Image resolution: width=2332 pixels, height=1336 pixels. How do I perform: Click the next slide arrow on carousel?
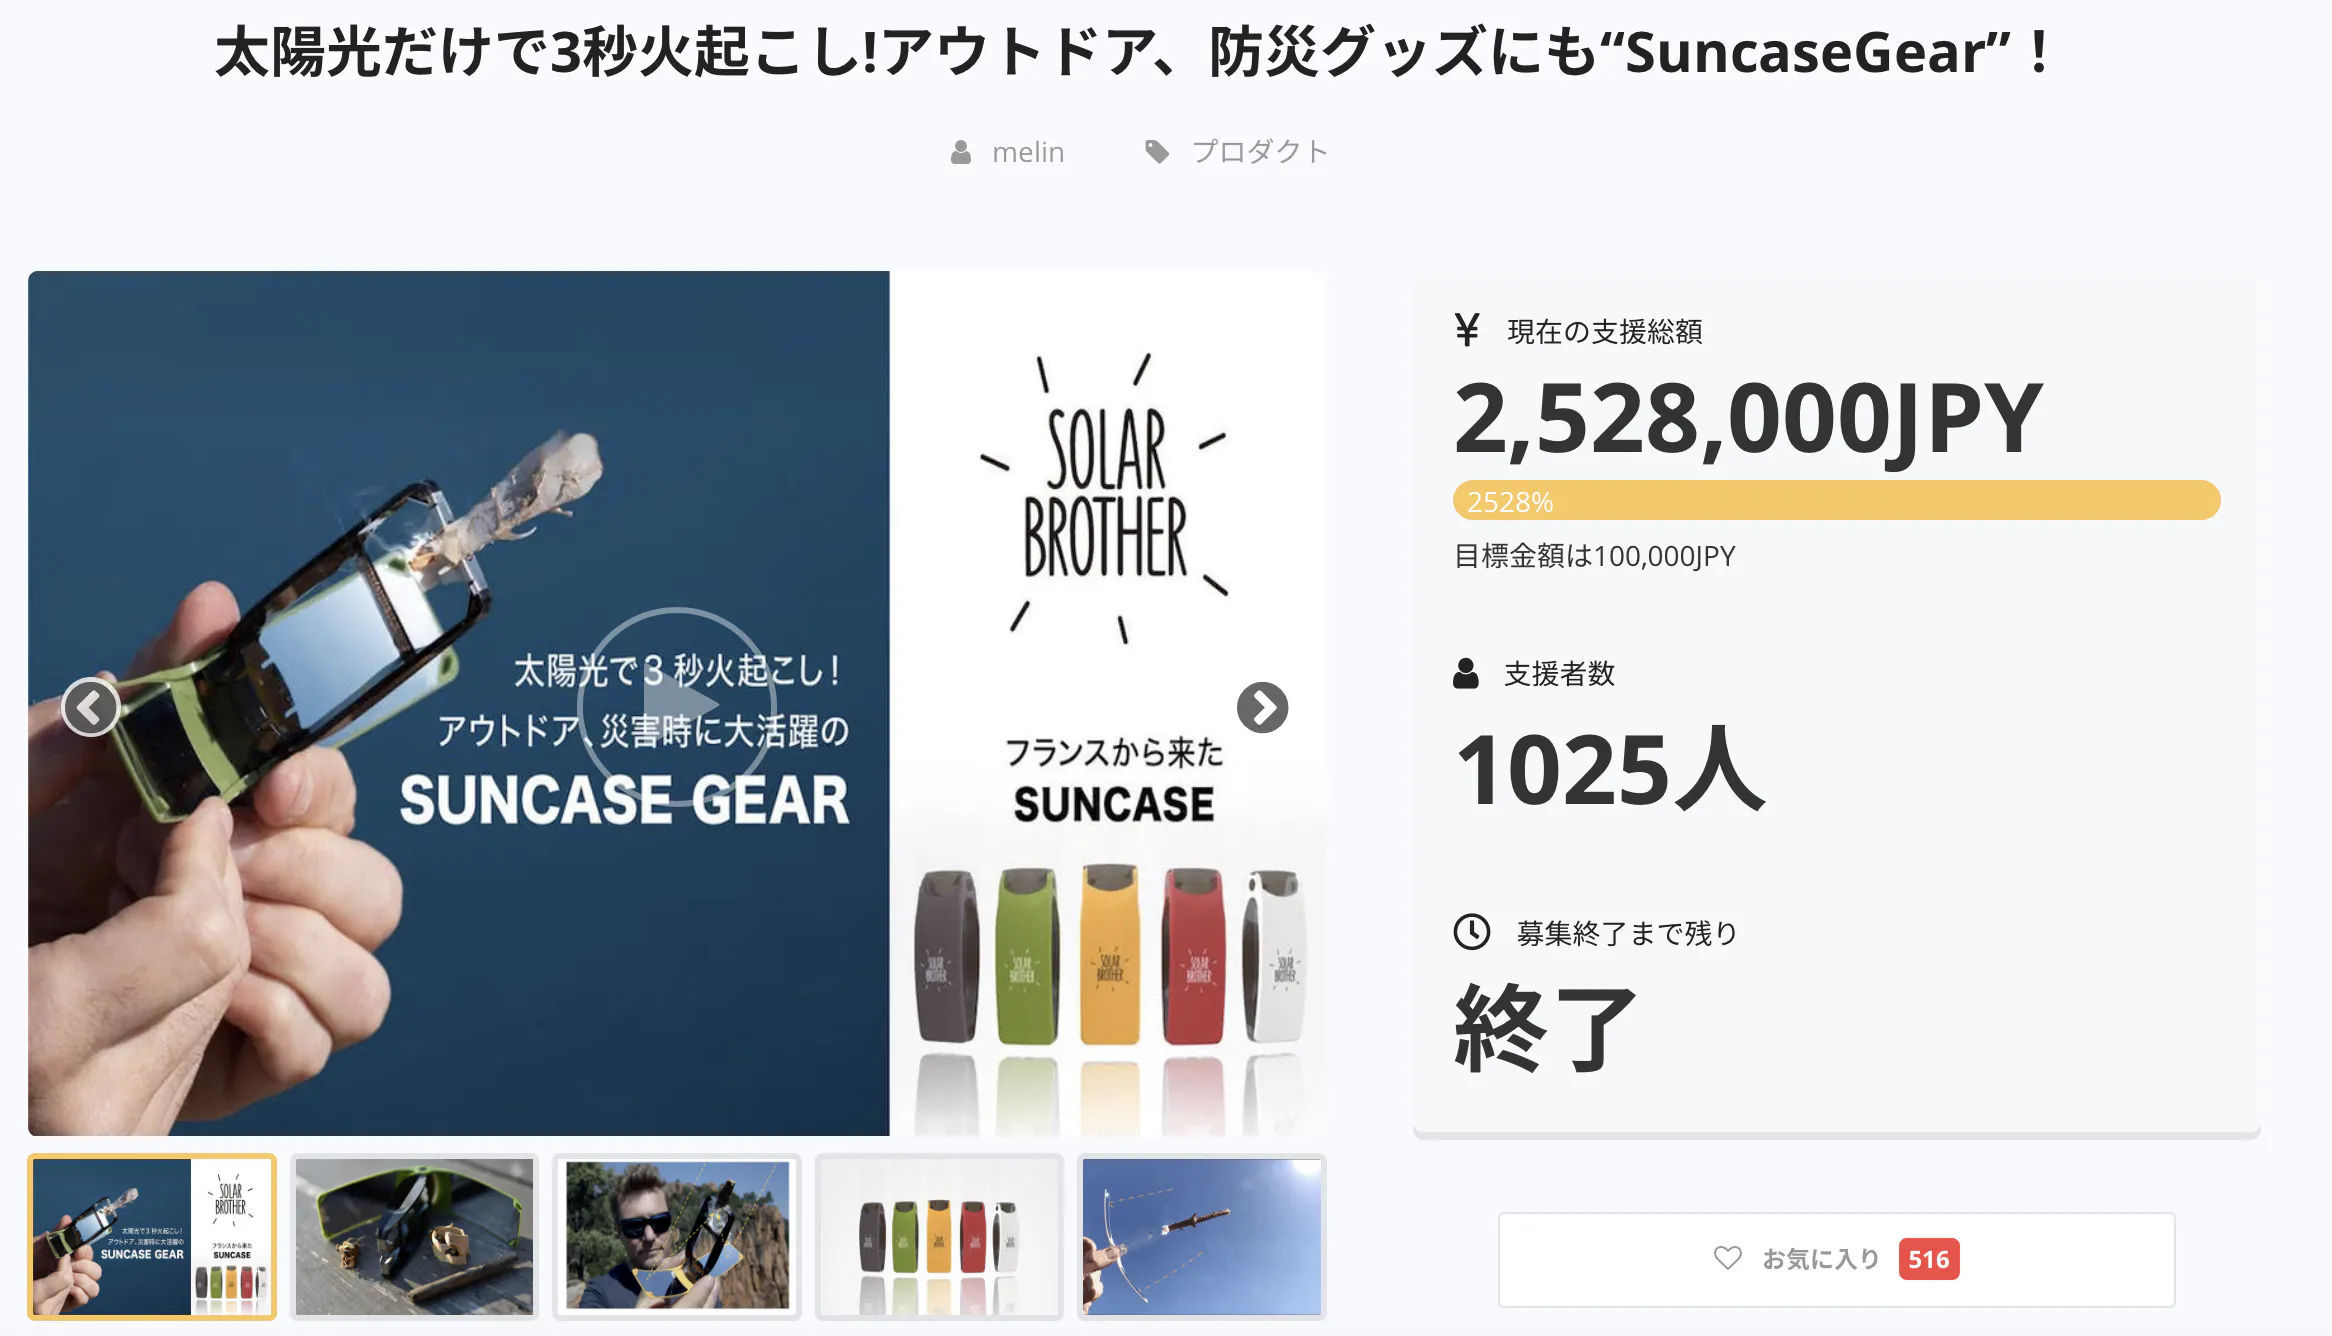[x=1262, y=708]
